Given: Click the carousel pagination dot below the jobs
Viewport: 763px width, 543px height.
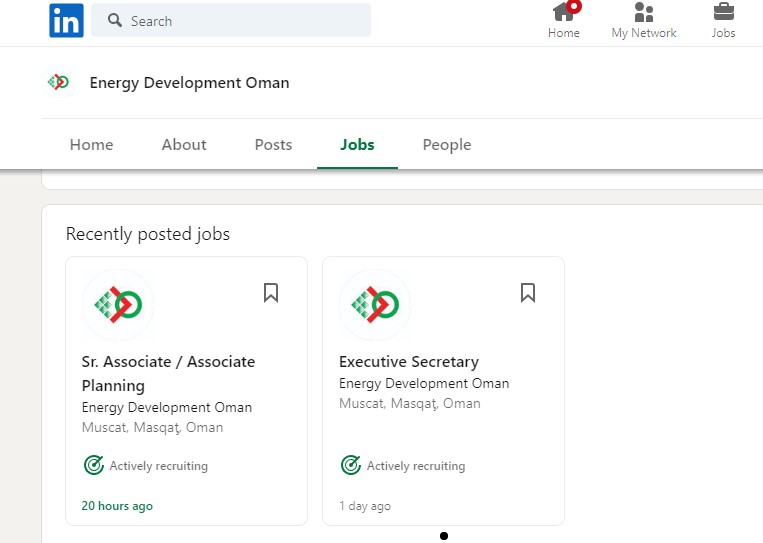Looking at the screenshot, I should 444,536.
